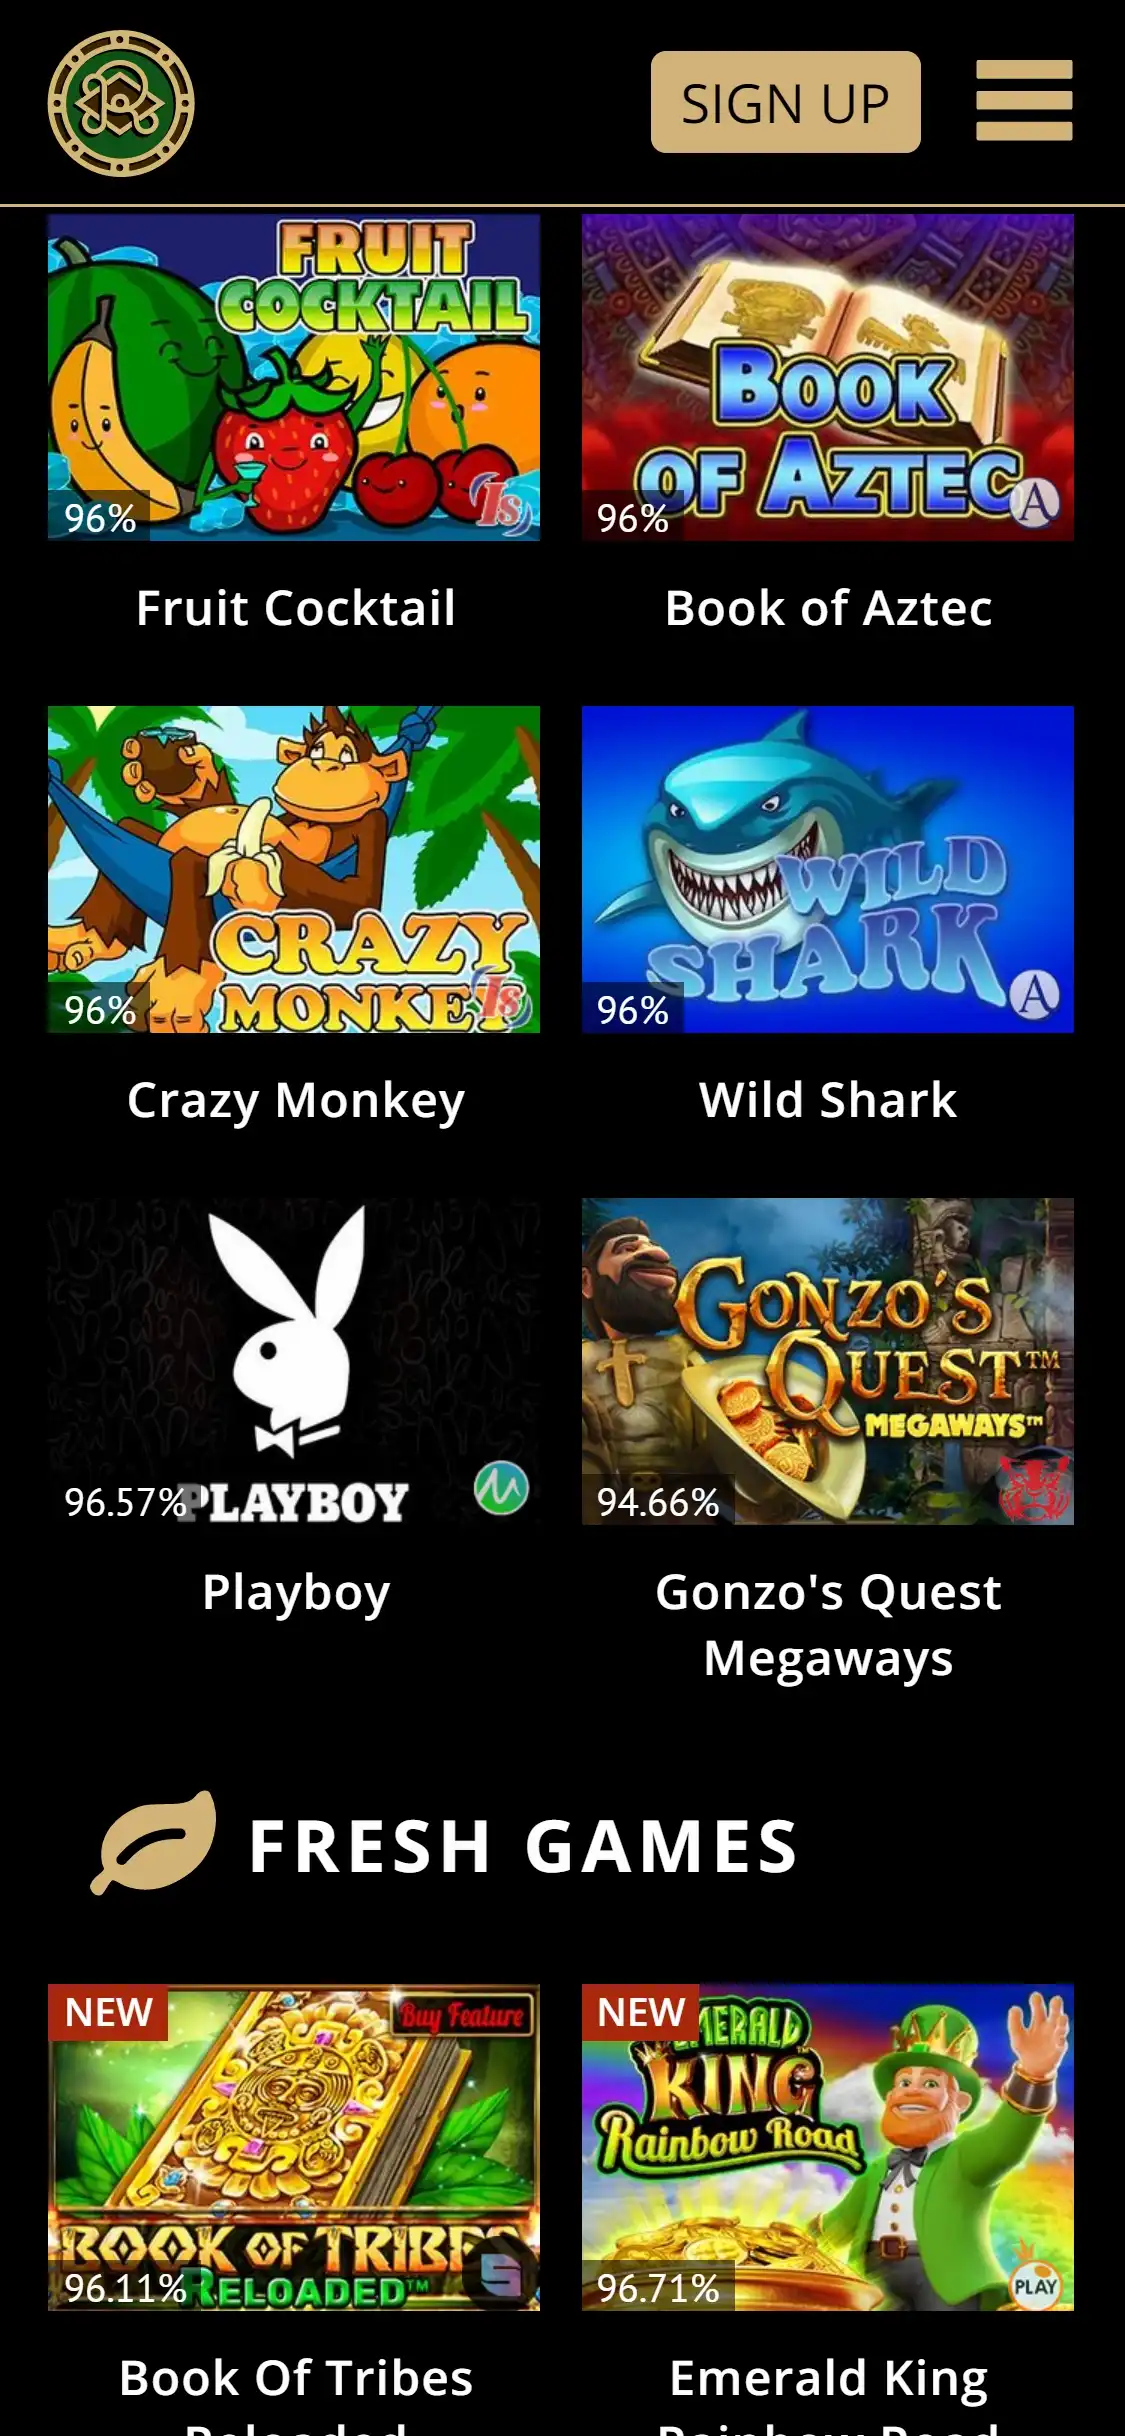The image size is (1125, 2436).
Task: Open the Gonzo's Quest Megaways thumbnail
Action: click(x=828, y=1361)
